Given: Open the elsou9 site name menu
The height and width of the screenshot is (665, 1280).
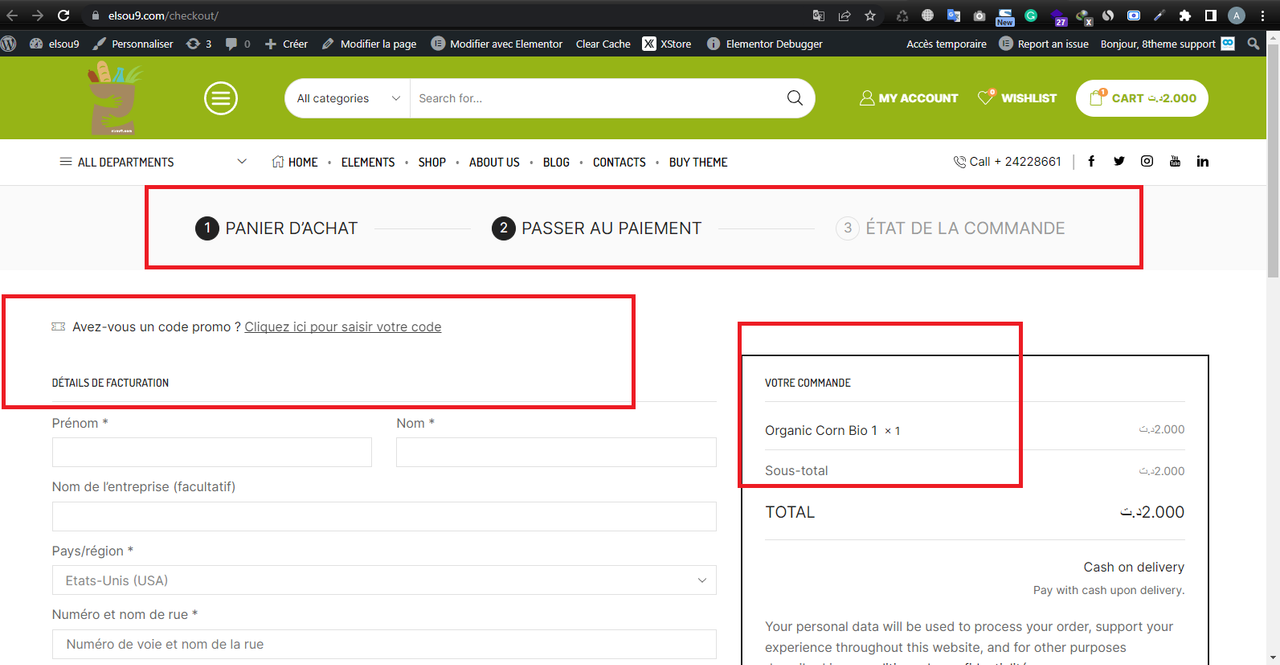Looking at the screenshot, I should click(x=55, y=44).
